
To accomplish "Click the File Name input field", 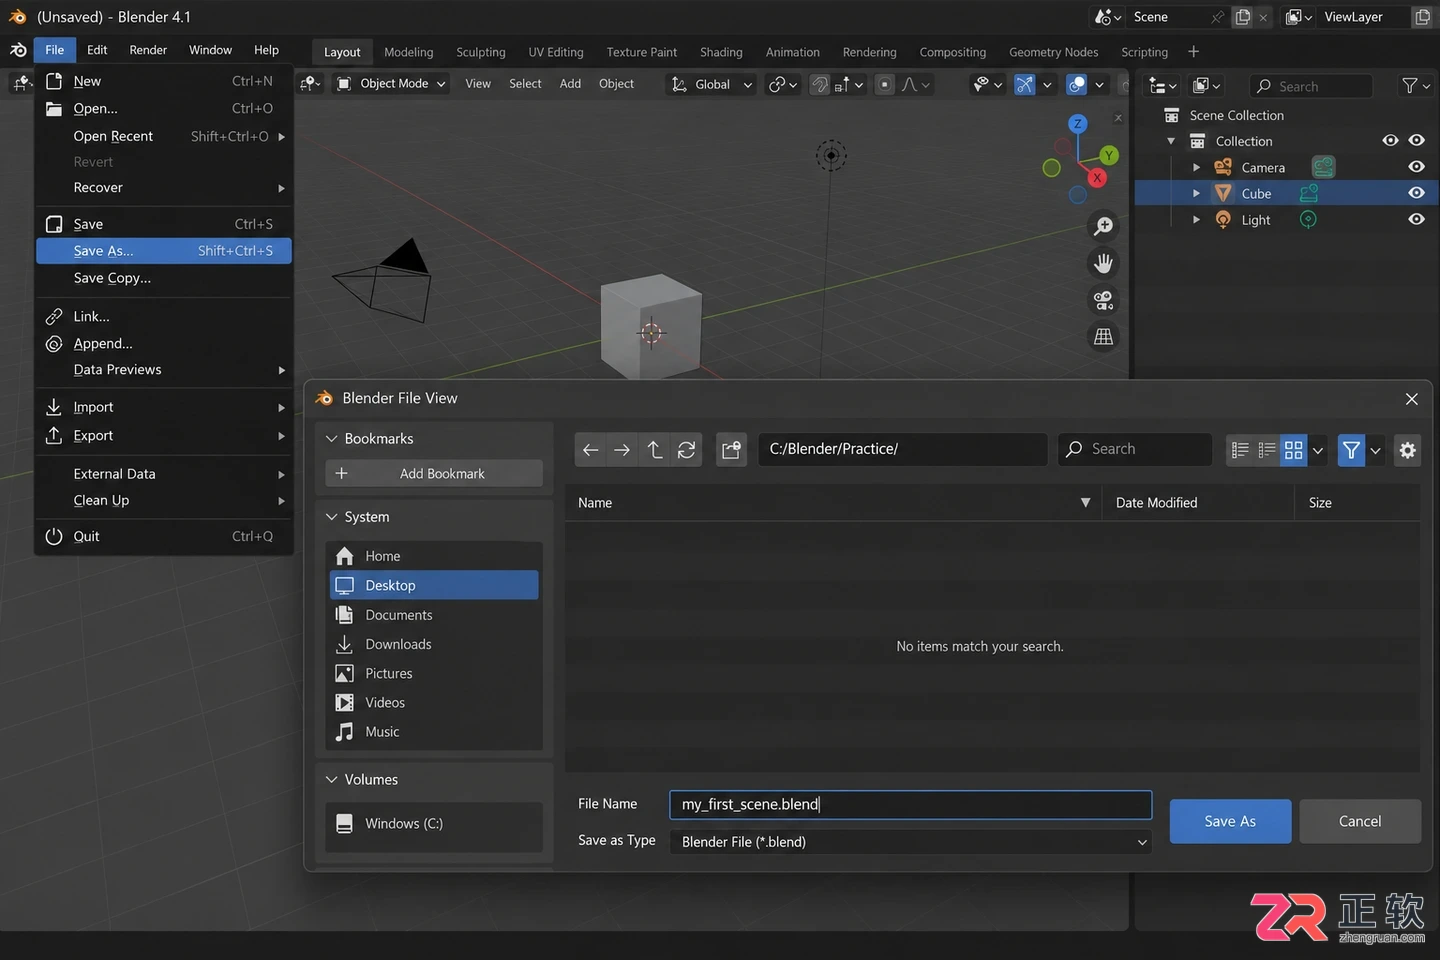I will click(910, 805).
